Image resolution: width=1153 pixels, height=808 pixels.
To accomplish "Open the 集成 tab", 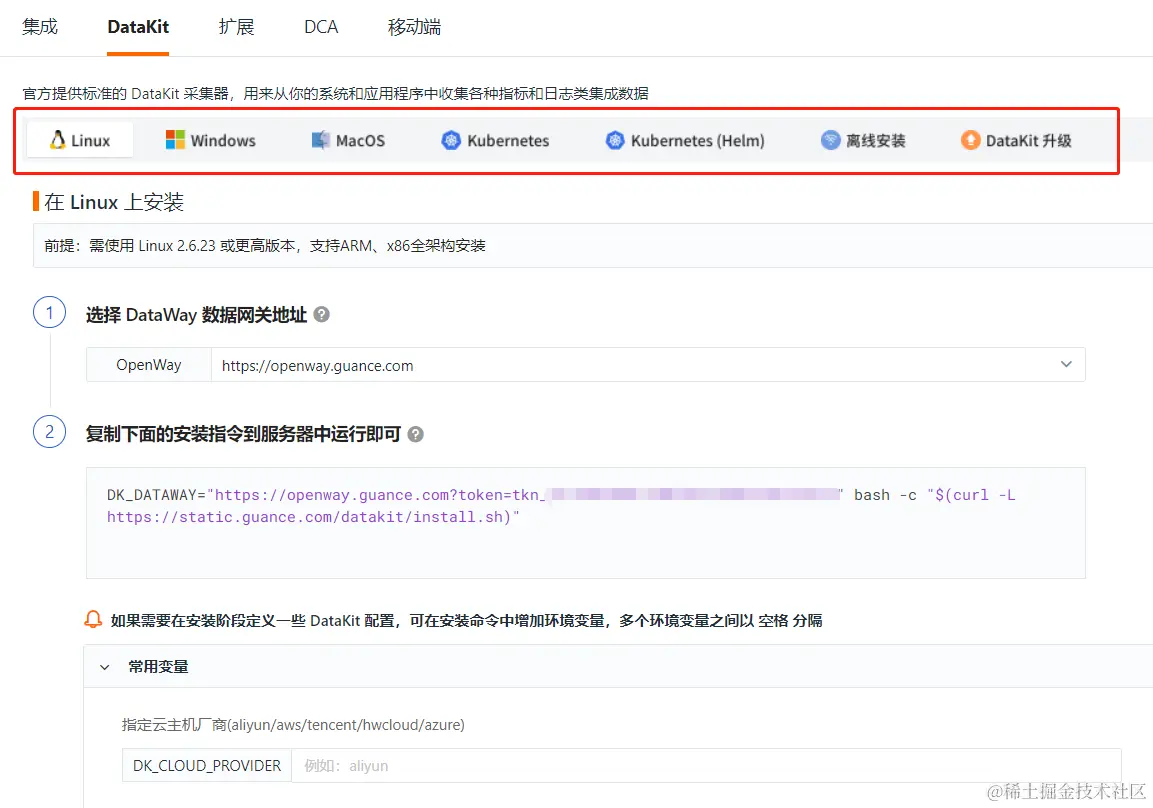I will [x=40, y=26].
